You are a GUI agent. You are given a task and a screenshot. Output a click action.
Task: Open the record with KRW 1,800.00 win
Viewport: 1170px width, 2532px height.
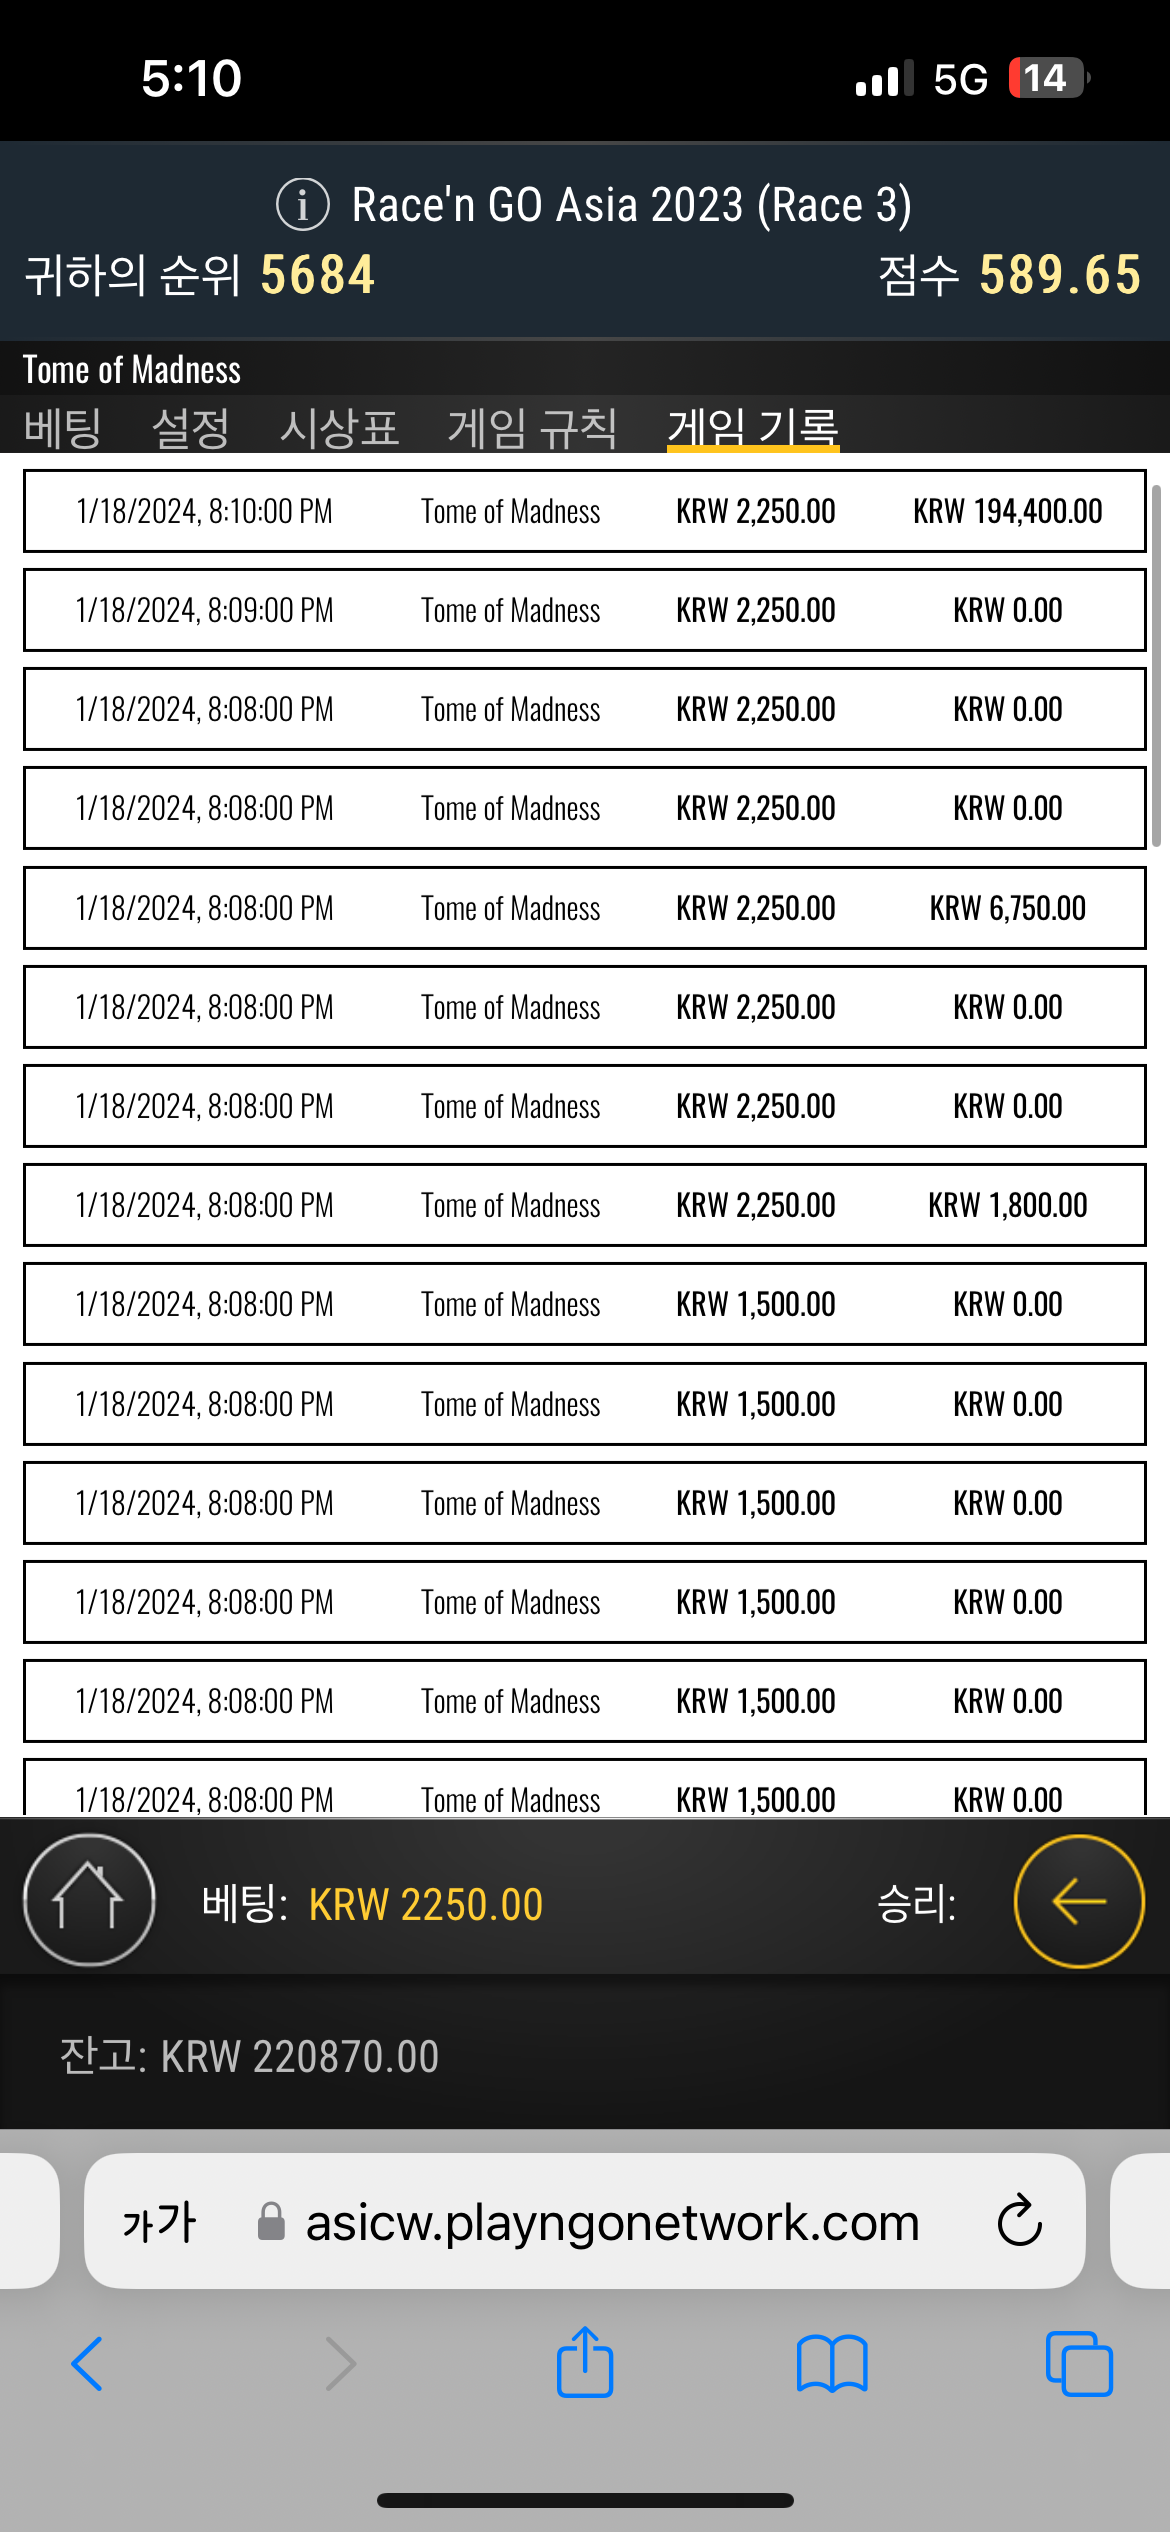click(585, 1205)
